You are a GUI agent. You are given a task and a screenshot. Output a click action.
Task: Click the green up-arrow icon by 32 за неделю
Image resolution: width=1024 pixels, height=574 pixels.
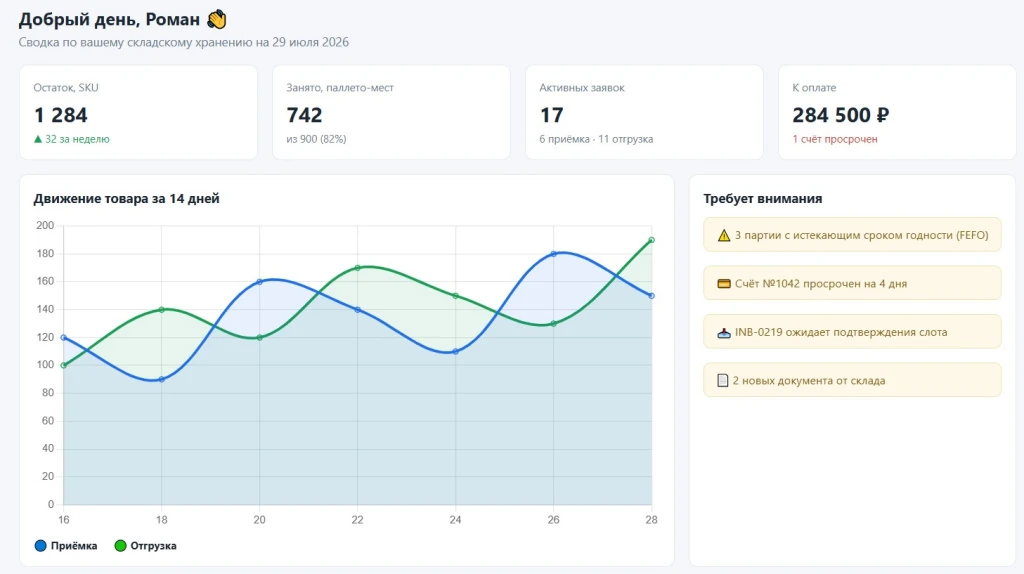(x=38, y=139)
